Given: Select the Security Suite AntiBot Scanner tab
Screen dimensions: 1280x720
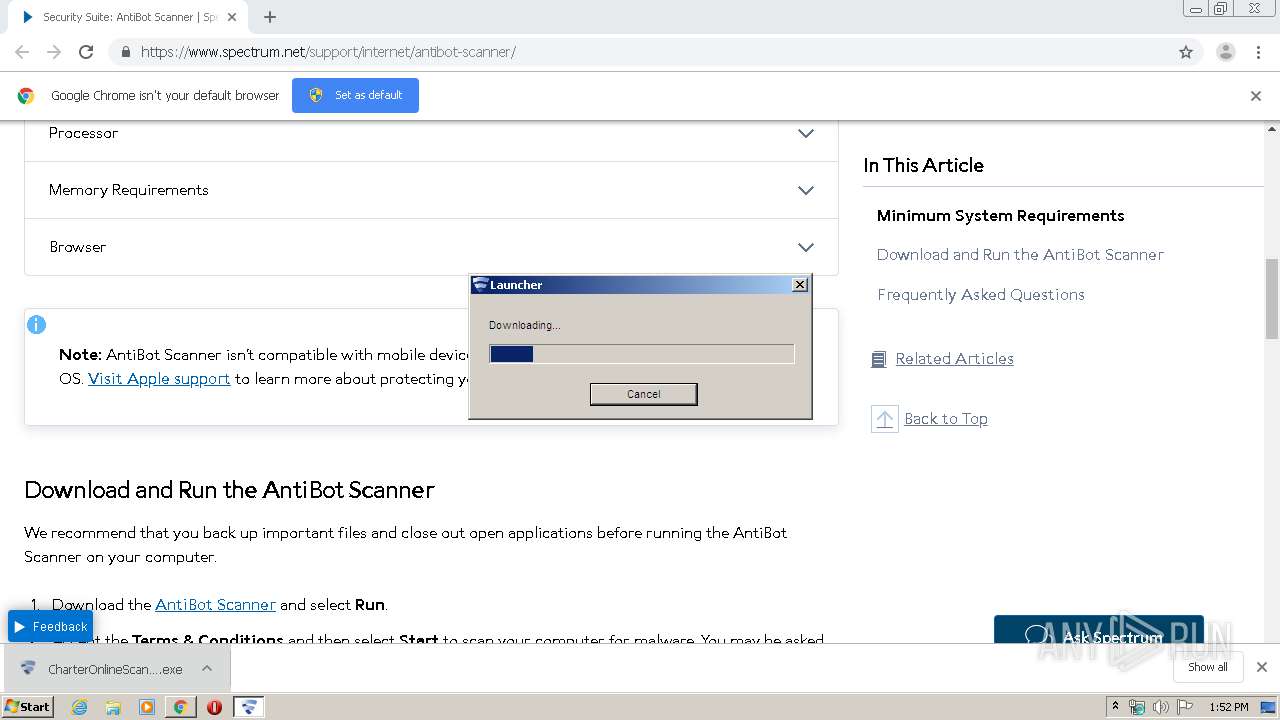Looking at the screenshot, I should pos(130,17).
